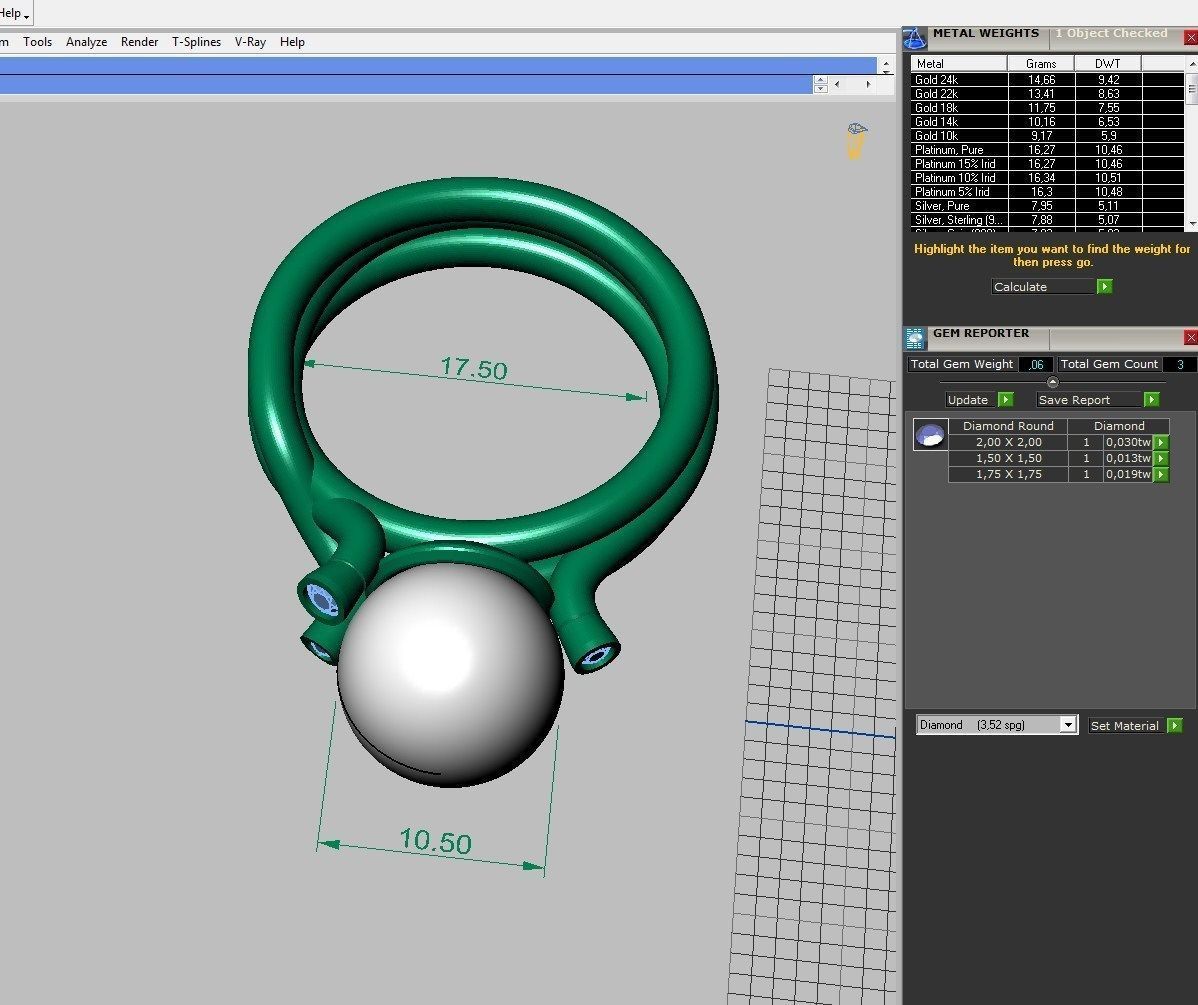Click green go arrow beside Update
Screen dimensions: 1198x1005
click(1006, 400)
